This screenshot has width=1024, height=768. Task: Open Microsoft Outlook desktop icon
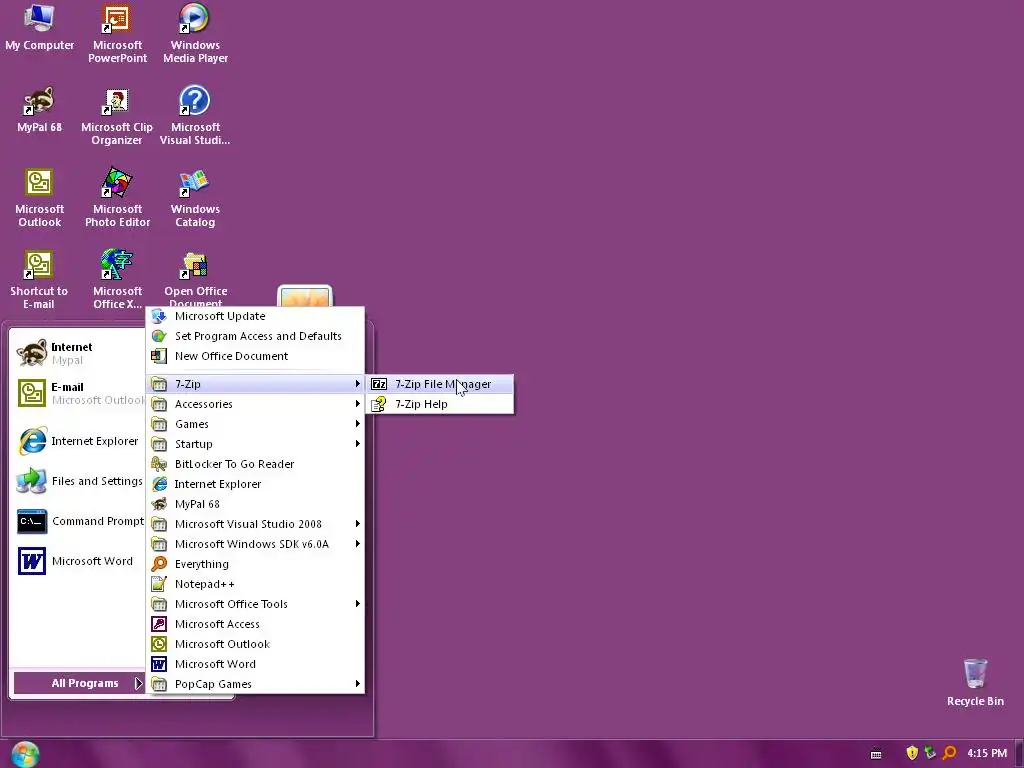coord(39,198)
